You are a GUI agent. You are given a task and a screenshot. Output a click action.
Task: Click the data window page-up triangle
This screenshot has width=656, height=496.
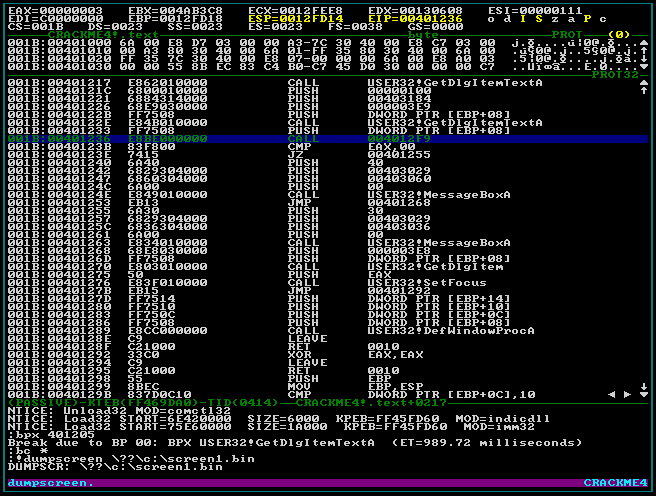tap(644, 43)
